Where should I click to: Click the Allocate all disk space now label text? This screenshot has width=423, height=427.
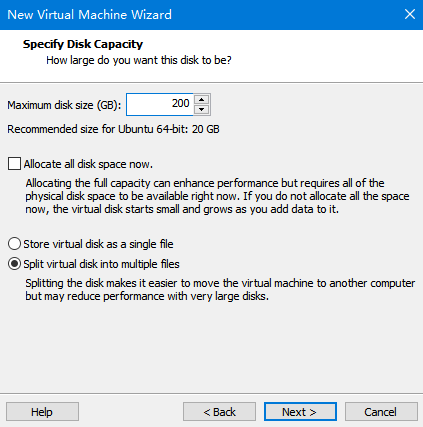coord(88,164)
